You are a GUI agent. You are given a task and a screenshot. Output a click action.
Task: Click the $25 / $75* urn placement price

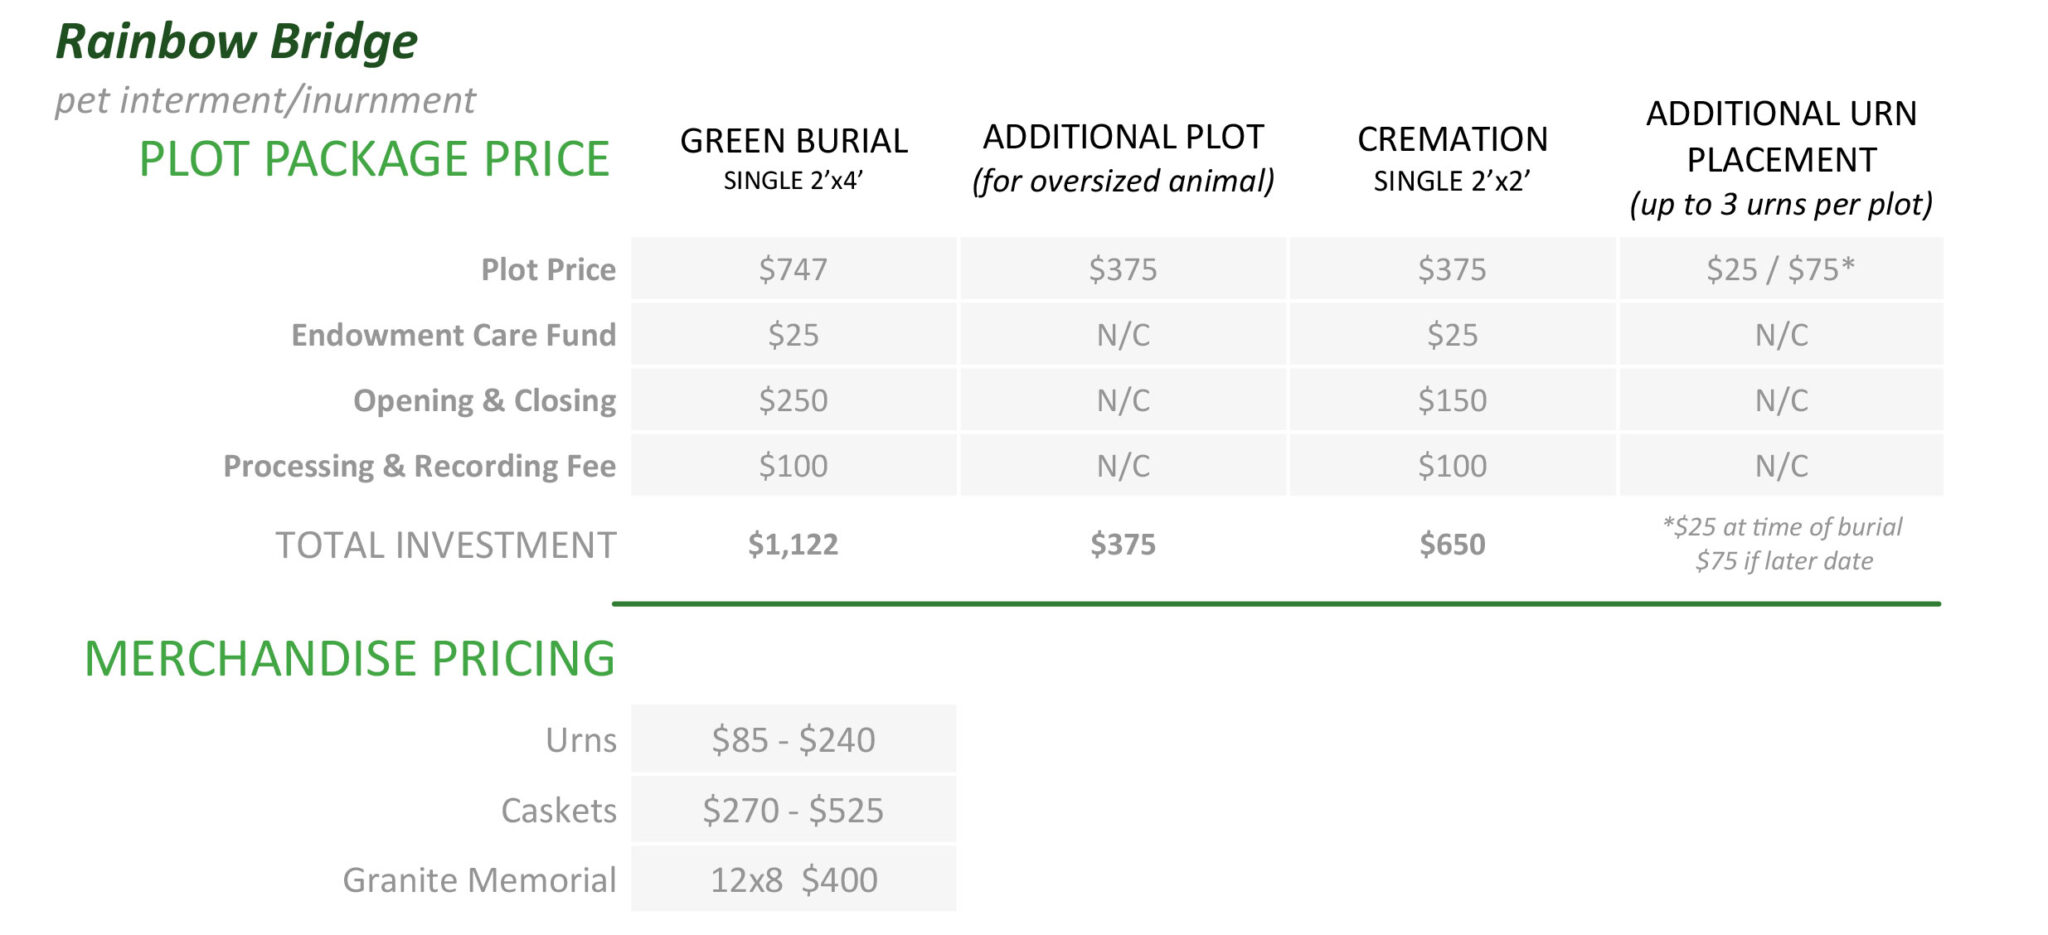[1780, 269]
